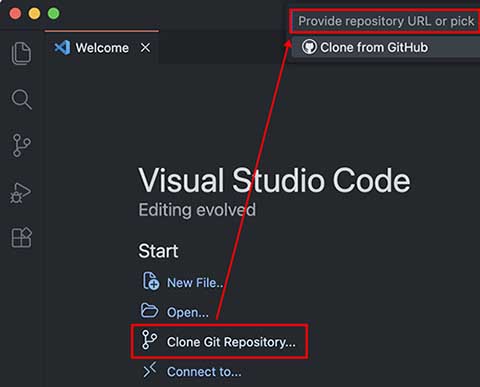Open the Search view in activity bar
The height and width of the screenshot is (387, 480).
(x=21, y=99)
